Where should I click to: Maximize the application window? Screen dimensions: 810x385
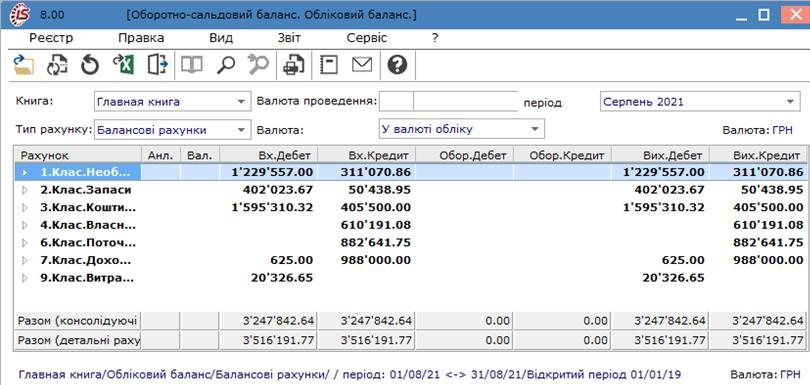763,14
